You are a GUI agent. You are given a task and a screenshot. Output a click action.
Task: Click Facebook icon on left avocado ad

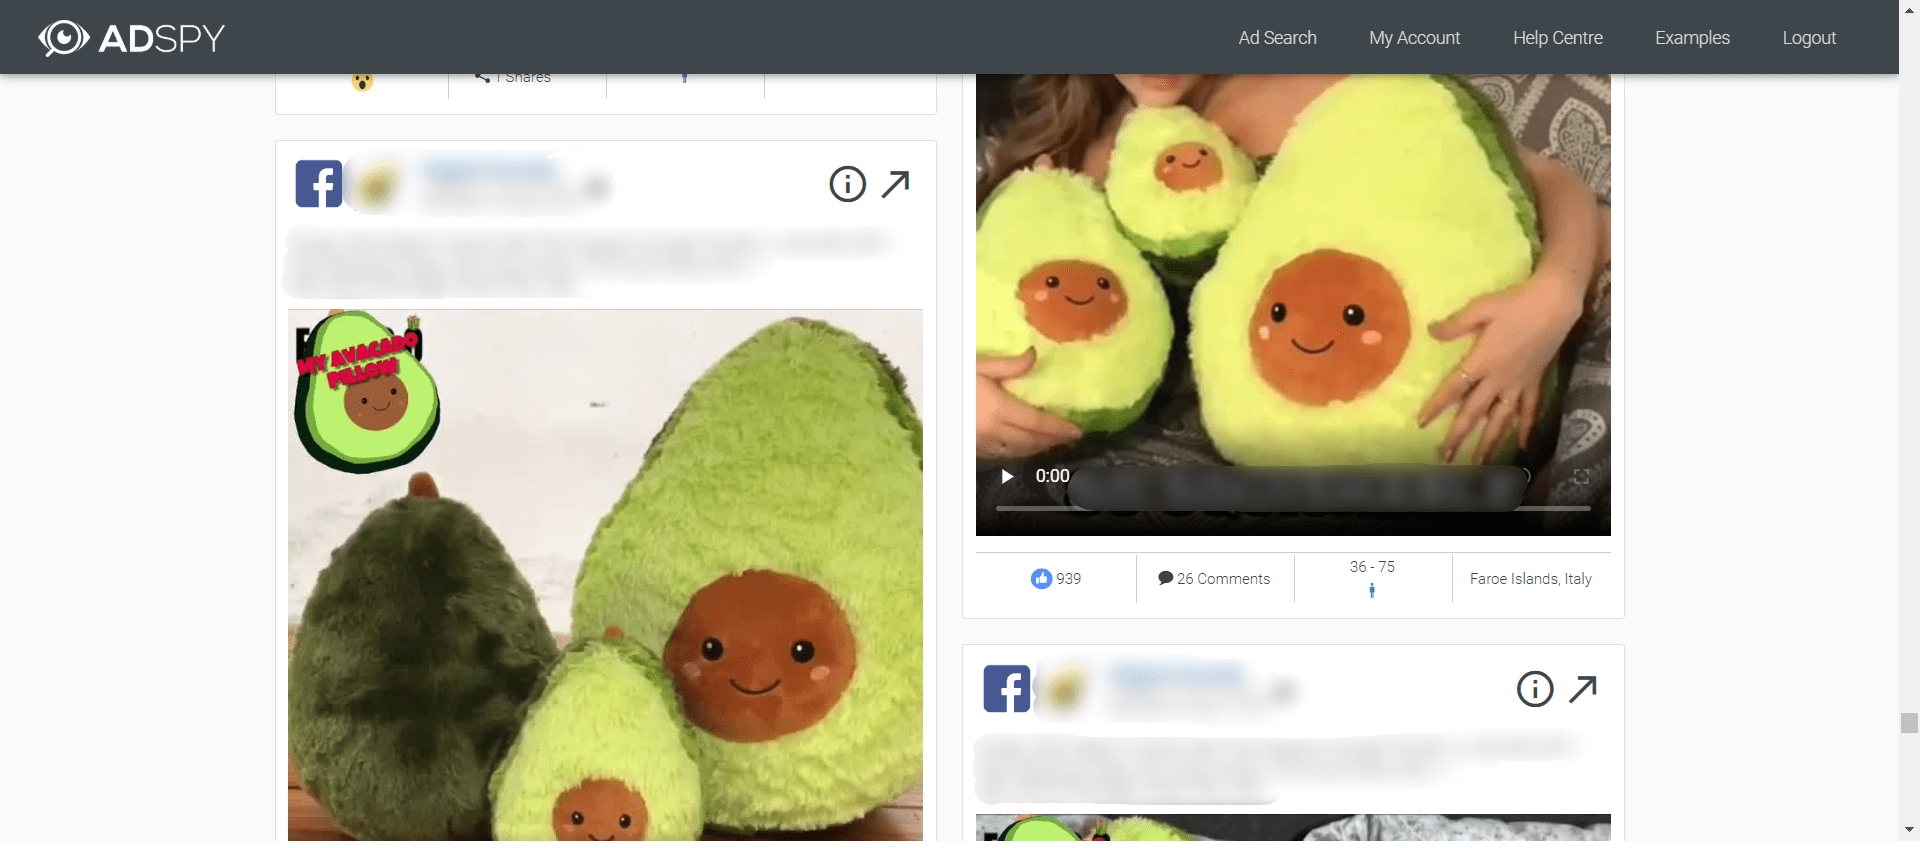(319, 184)
